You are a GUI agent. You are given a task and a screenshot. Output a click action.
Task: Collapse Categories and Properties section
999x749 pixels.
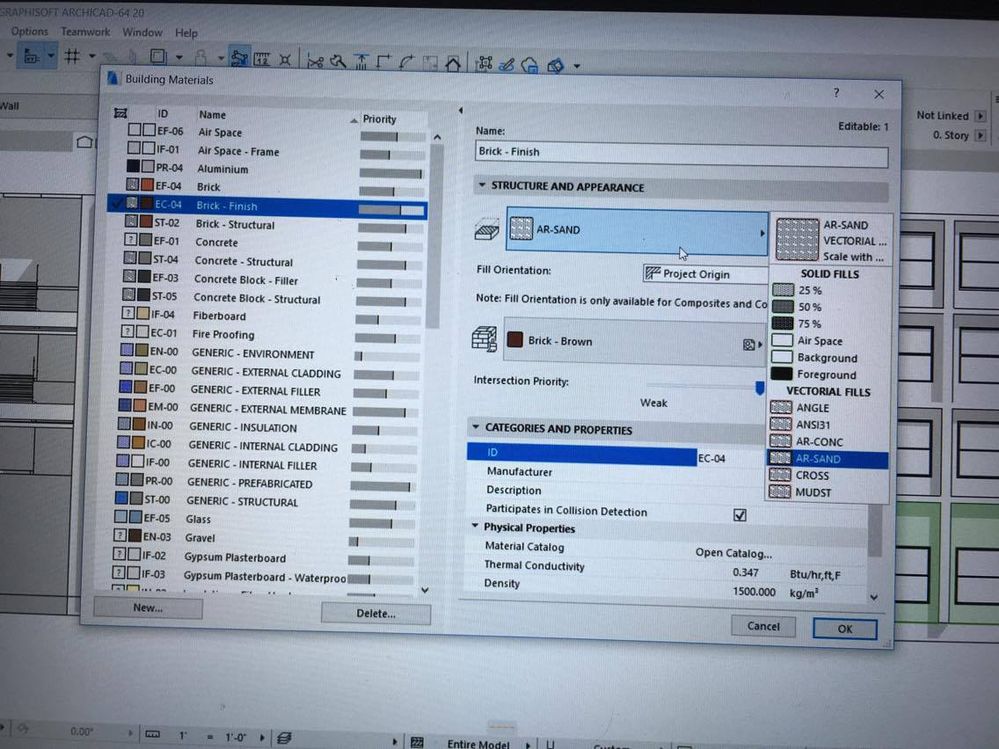(476, 427)
